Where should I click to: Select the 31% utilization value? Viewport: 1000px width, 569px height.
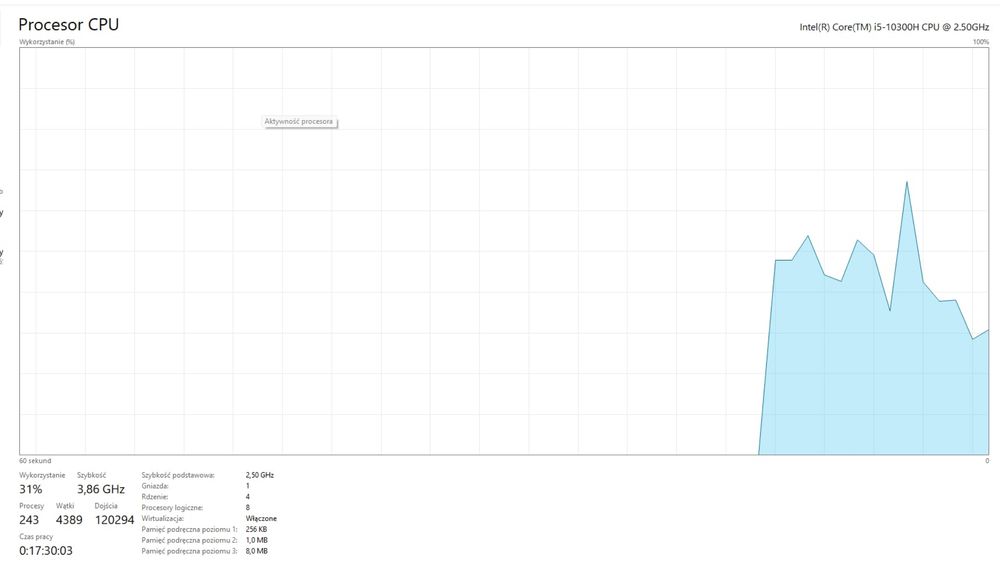coord(31,489)
